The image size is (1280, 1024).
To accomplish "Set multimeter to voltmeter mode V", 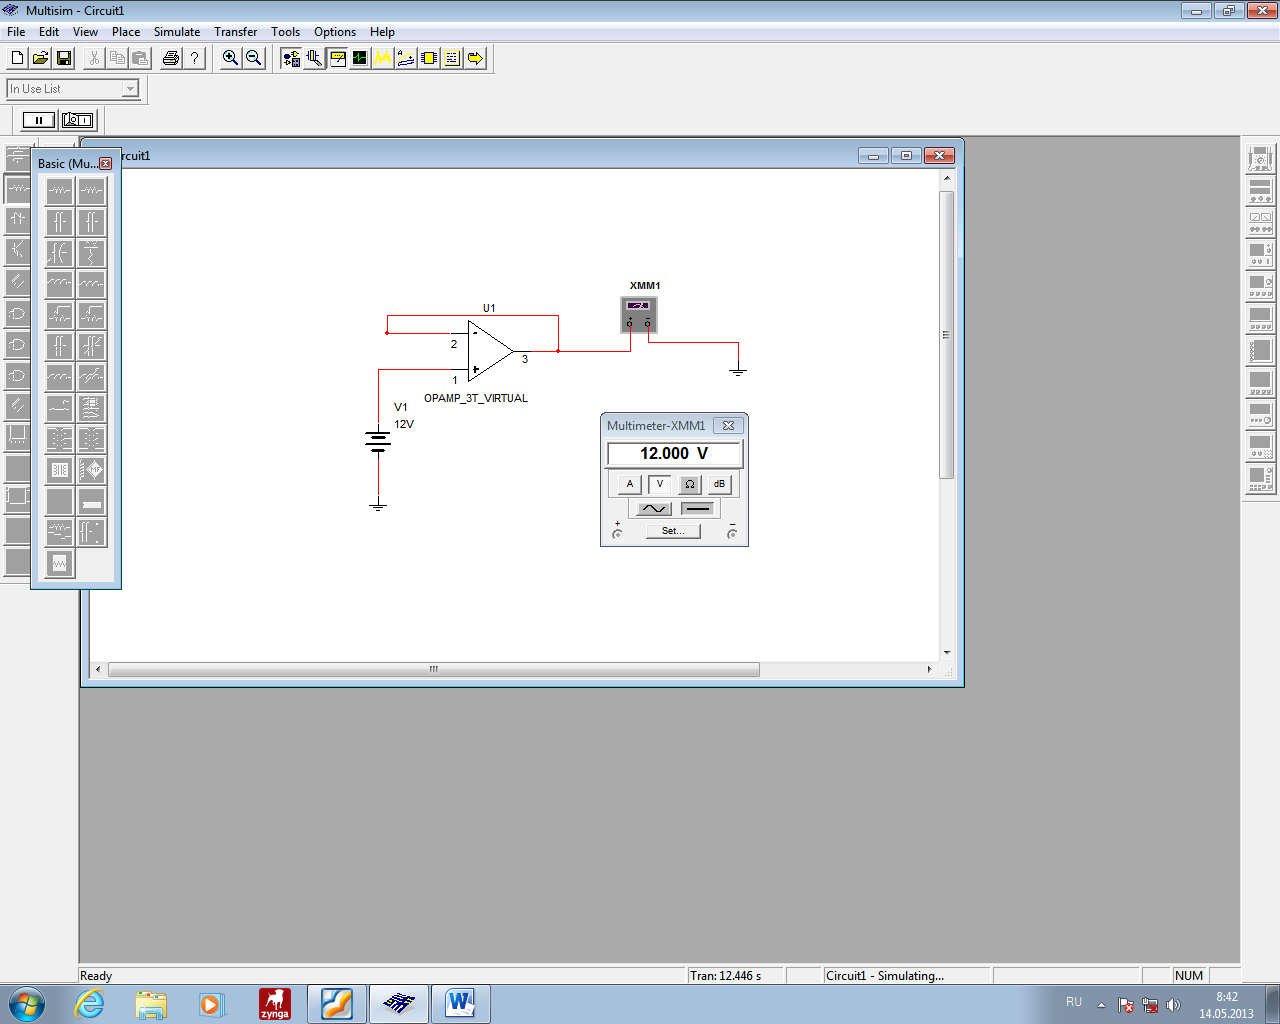I will click(x=659, y=484).
